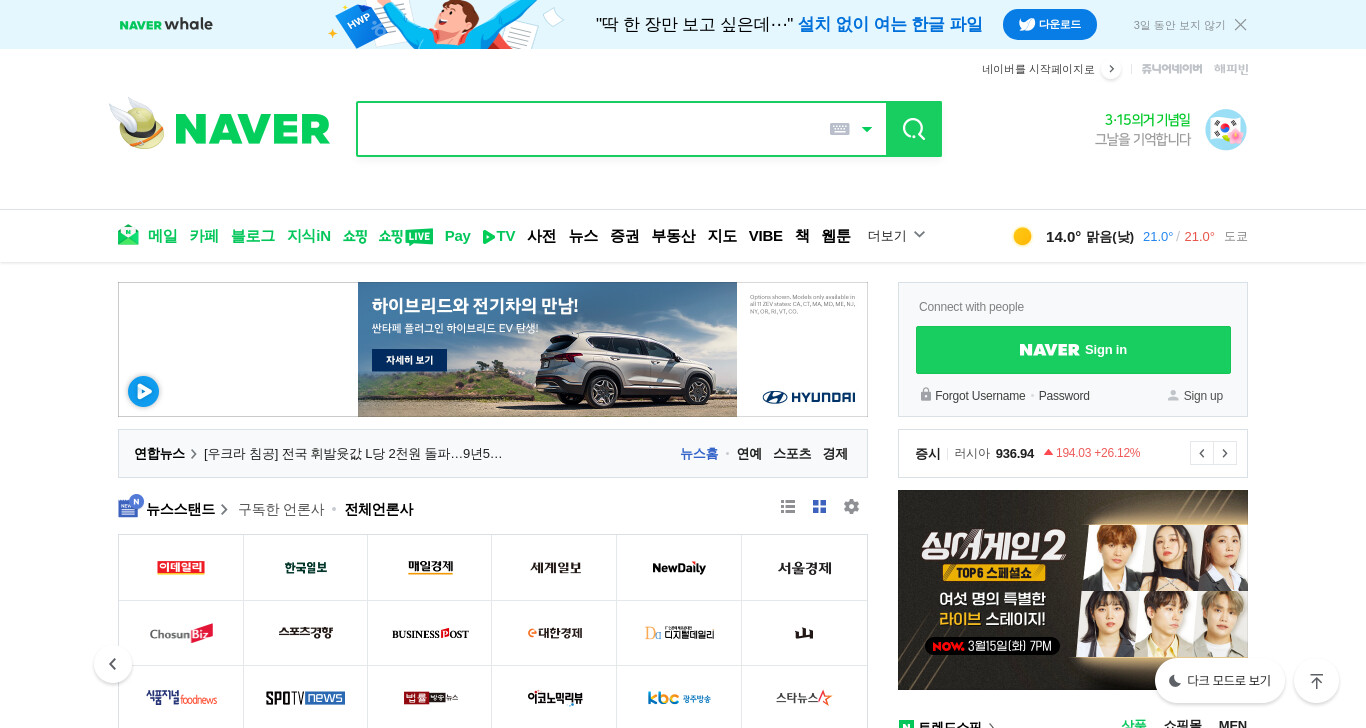Open the SPOTV news press logo
Image resolution: width=1366 pixels, height=728 pixels.
click(306, 698)
